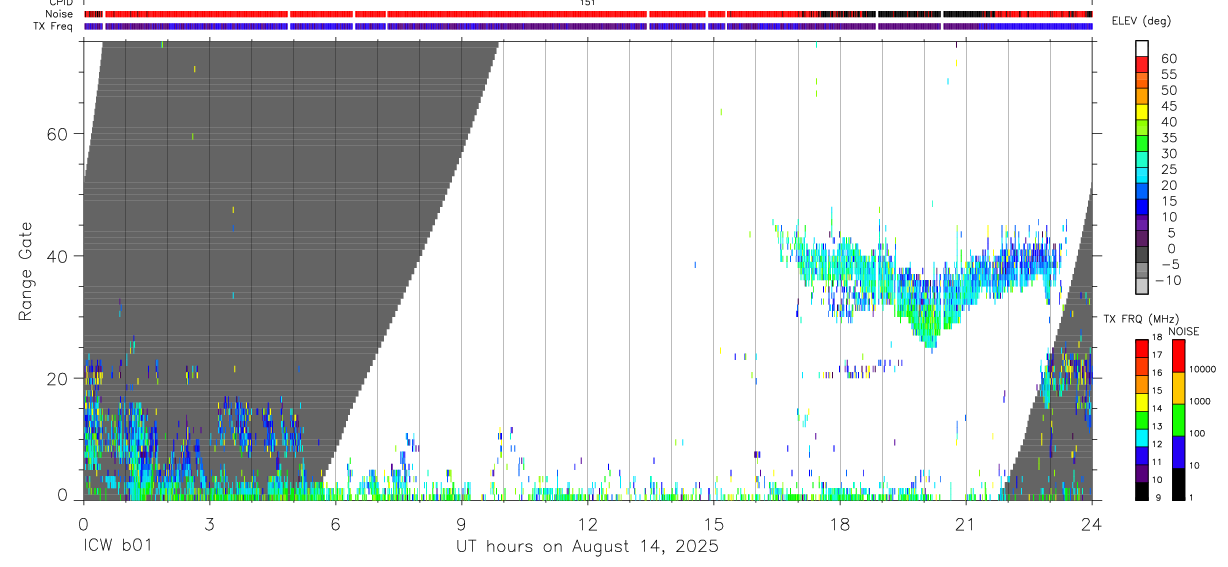Click the orange segment of TX FRQ color bar
The height and width of the screenshot is (567, 1228).
click(1142, 384)
